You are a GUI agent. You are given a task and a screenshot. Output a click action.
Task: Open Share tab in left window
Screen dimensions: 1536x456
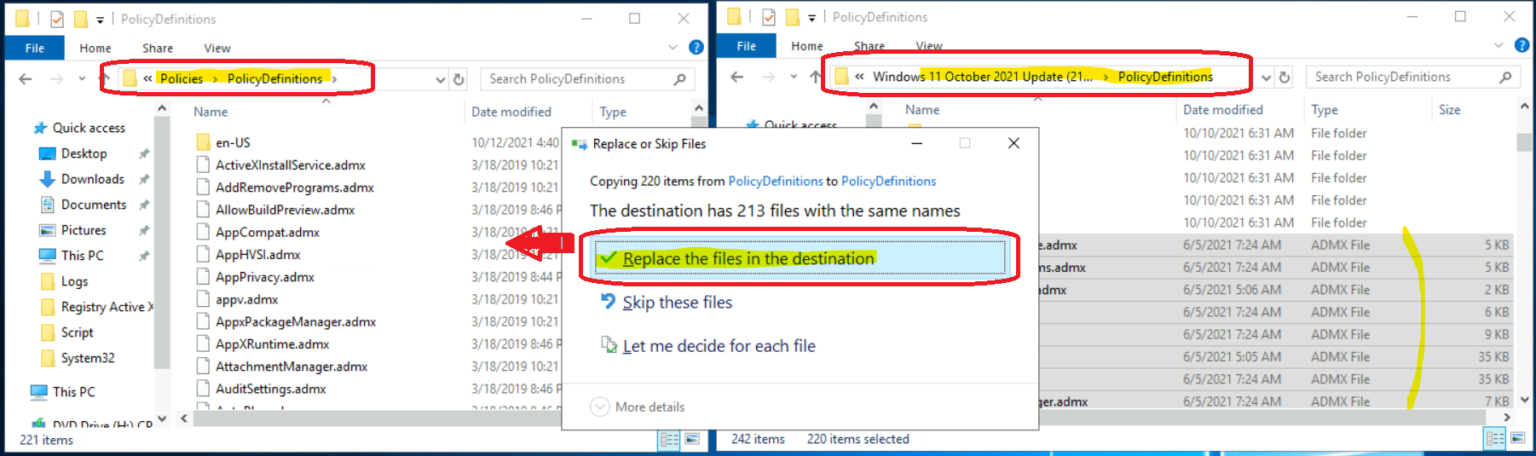[157, 47]
